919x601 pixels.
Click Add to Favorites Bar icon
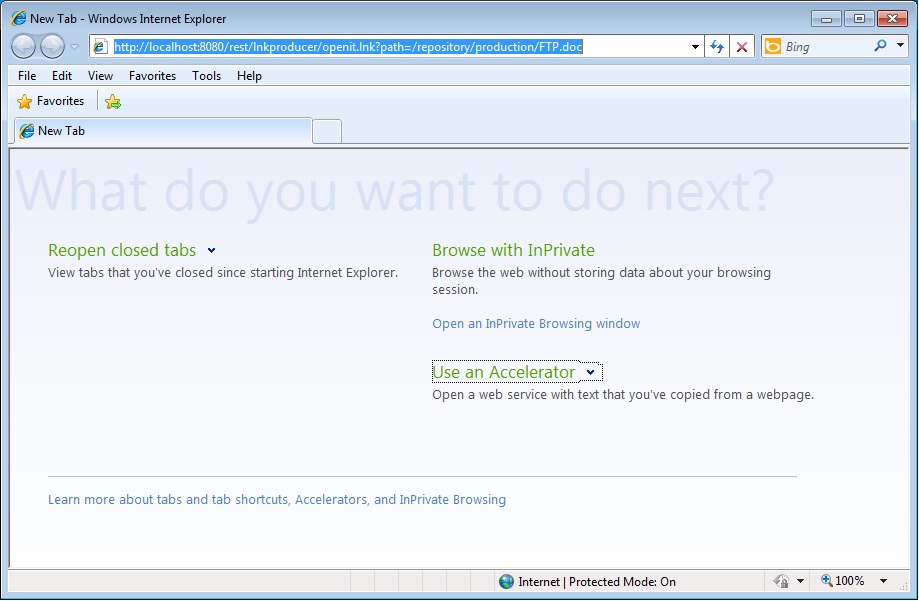(x=113, y=101)
